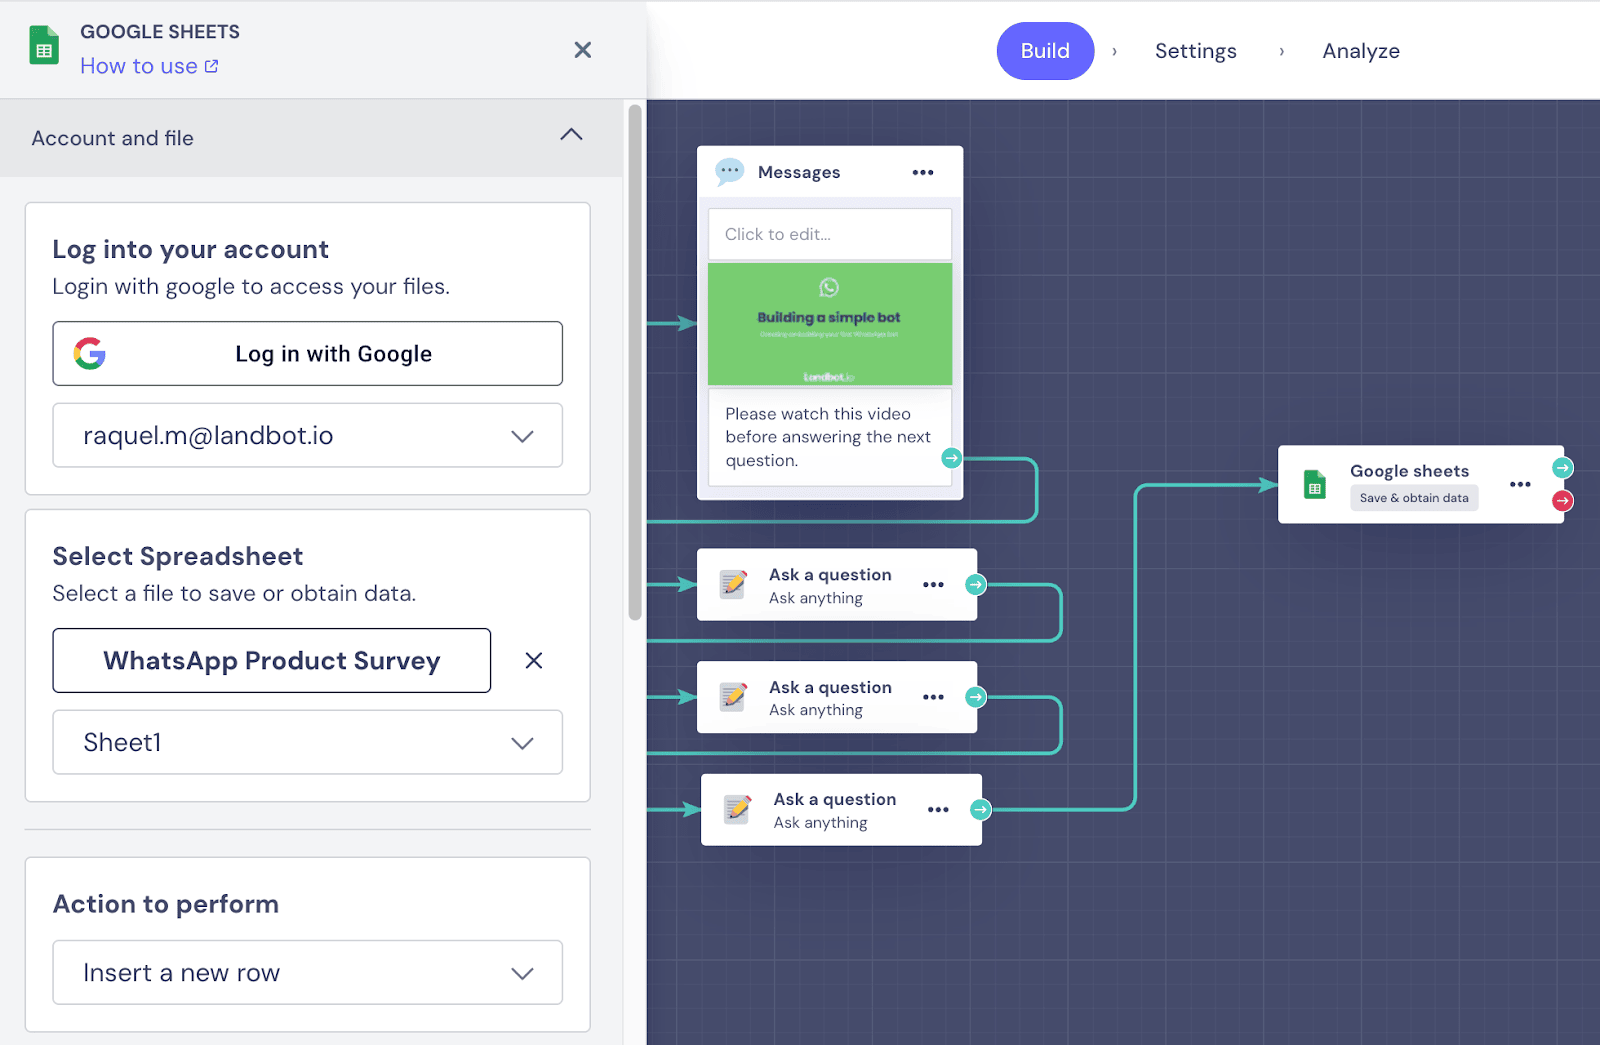Click the Google sheets block spreadsheet icon
Viewport: 1600px width, 1045px height.
click(1315, 485)
